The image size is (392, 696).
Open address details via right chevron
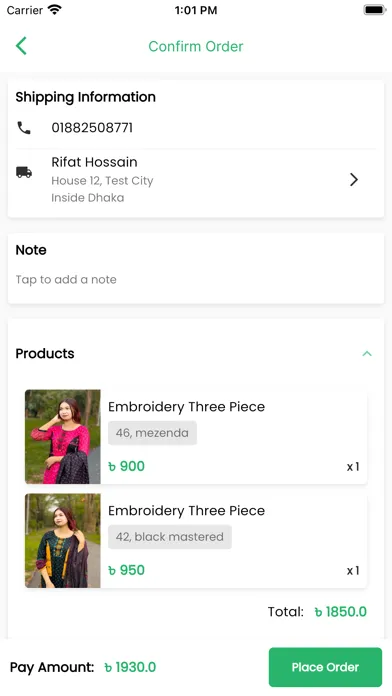tap(353, 179)
